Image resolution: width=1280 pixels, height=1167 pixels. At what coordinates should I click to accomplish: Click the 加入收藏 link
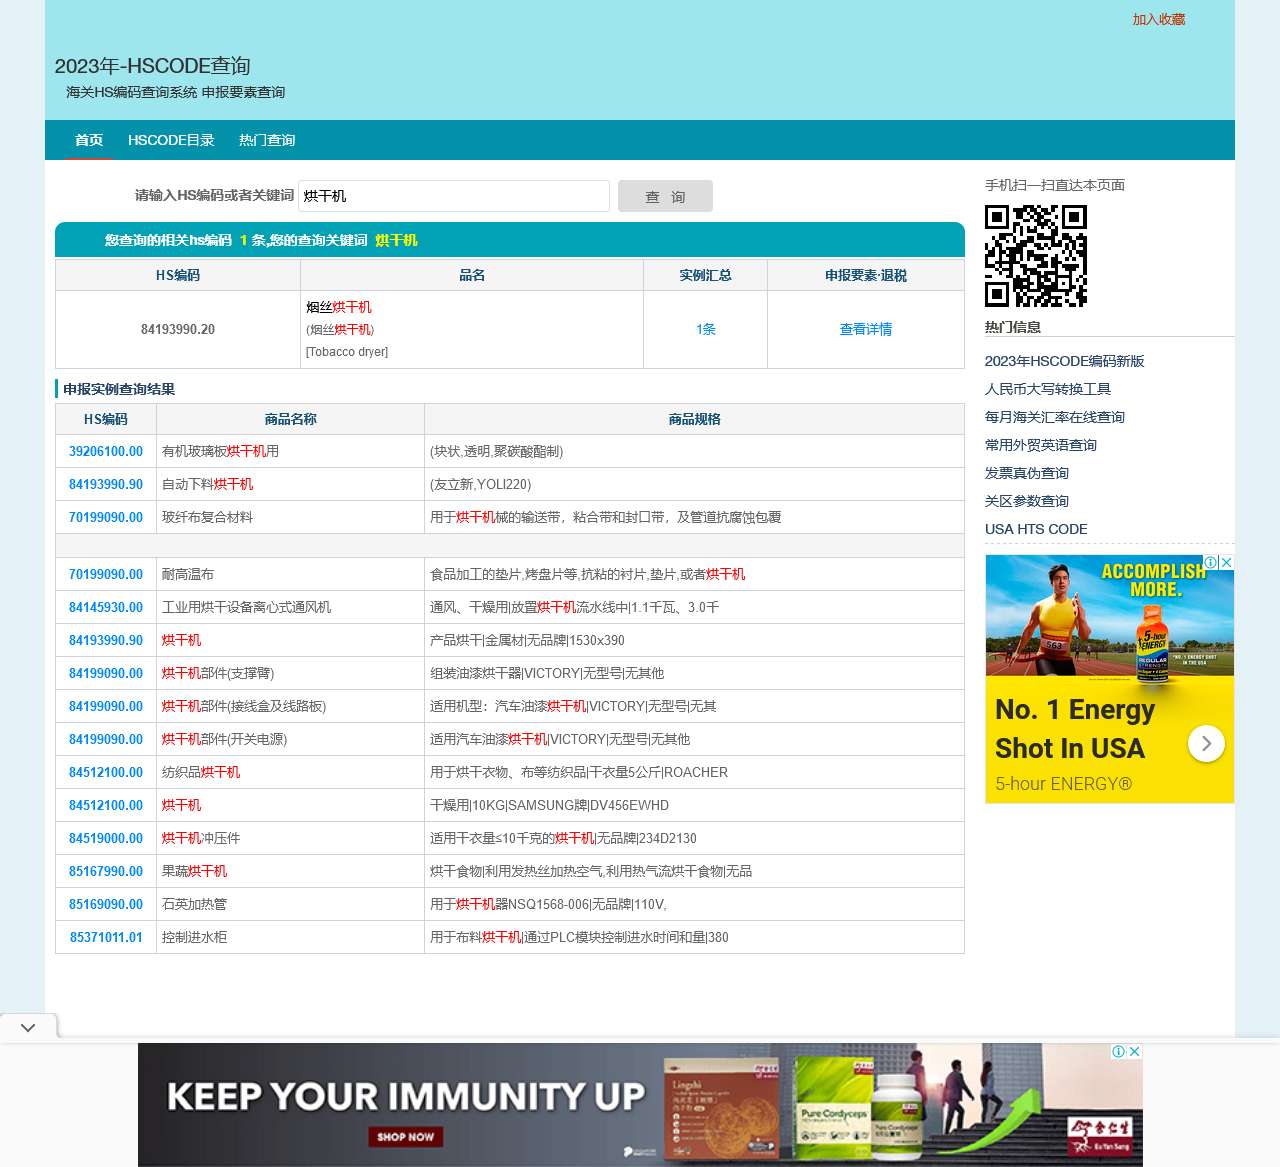click(1159, 19)
